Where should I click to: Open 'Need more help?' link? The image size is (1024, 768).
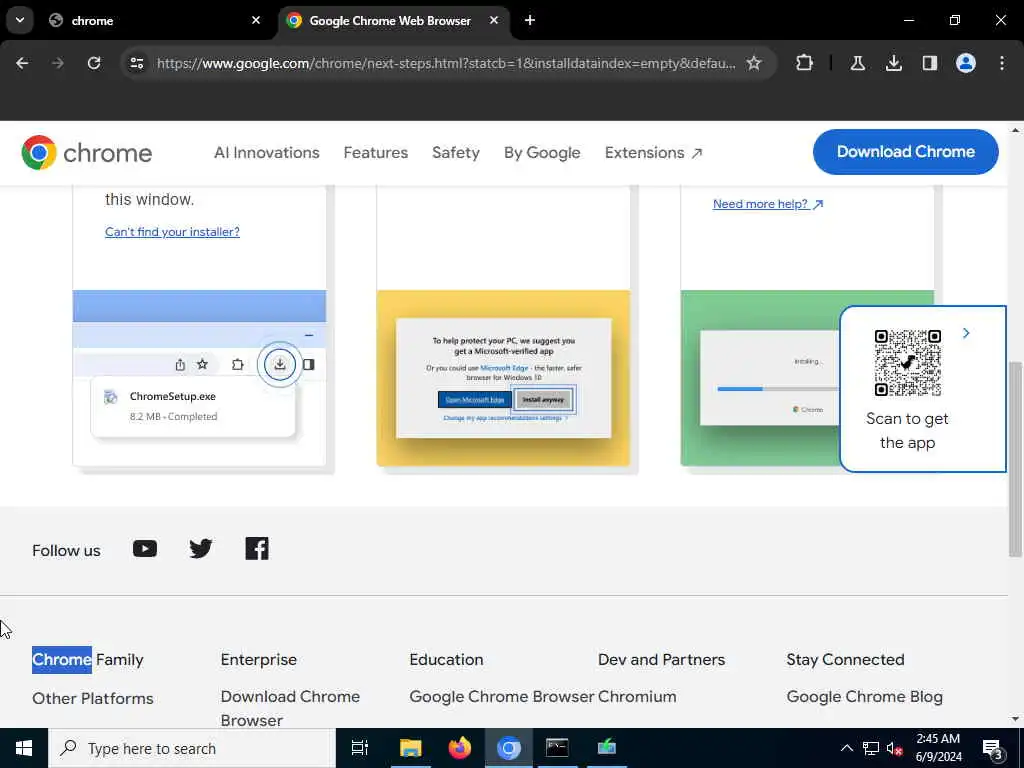tap(768, 204)
